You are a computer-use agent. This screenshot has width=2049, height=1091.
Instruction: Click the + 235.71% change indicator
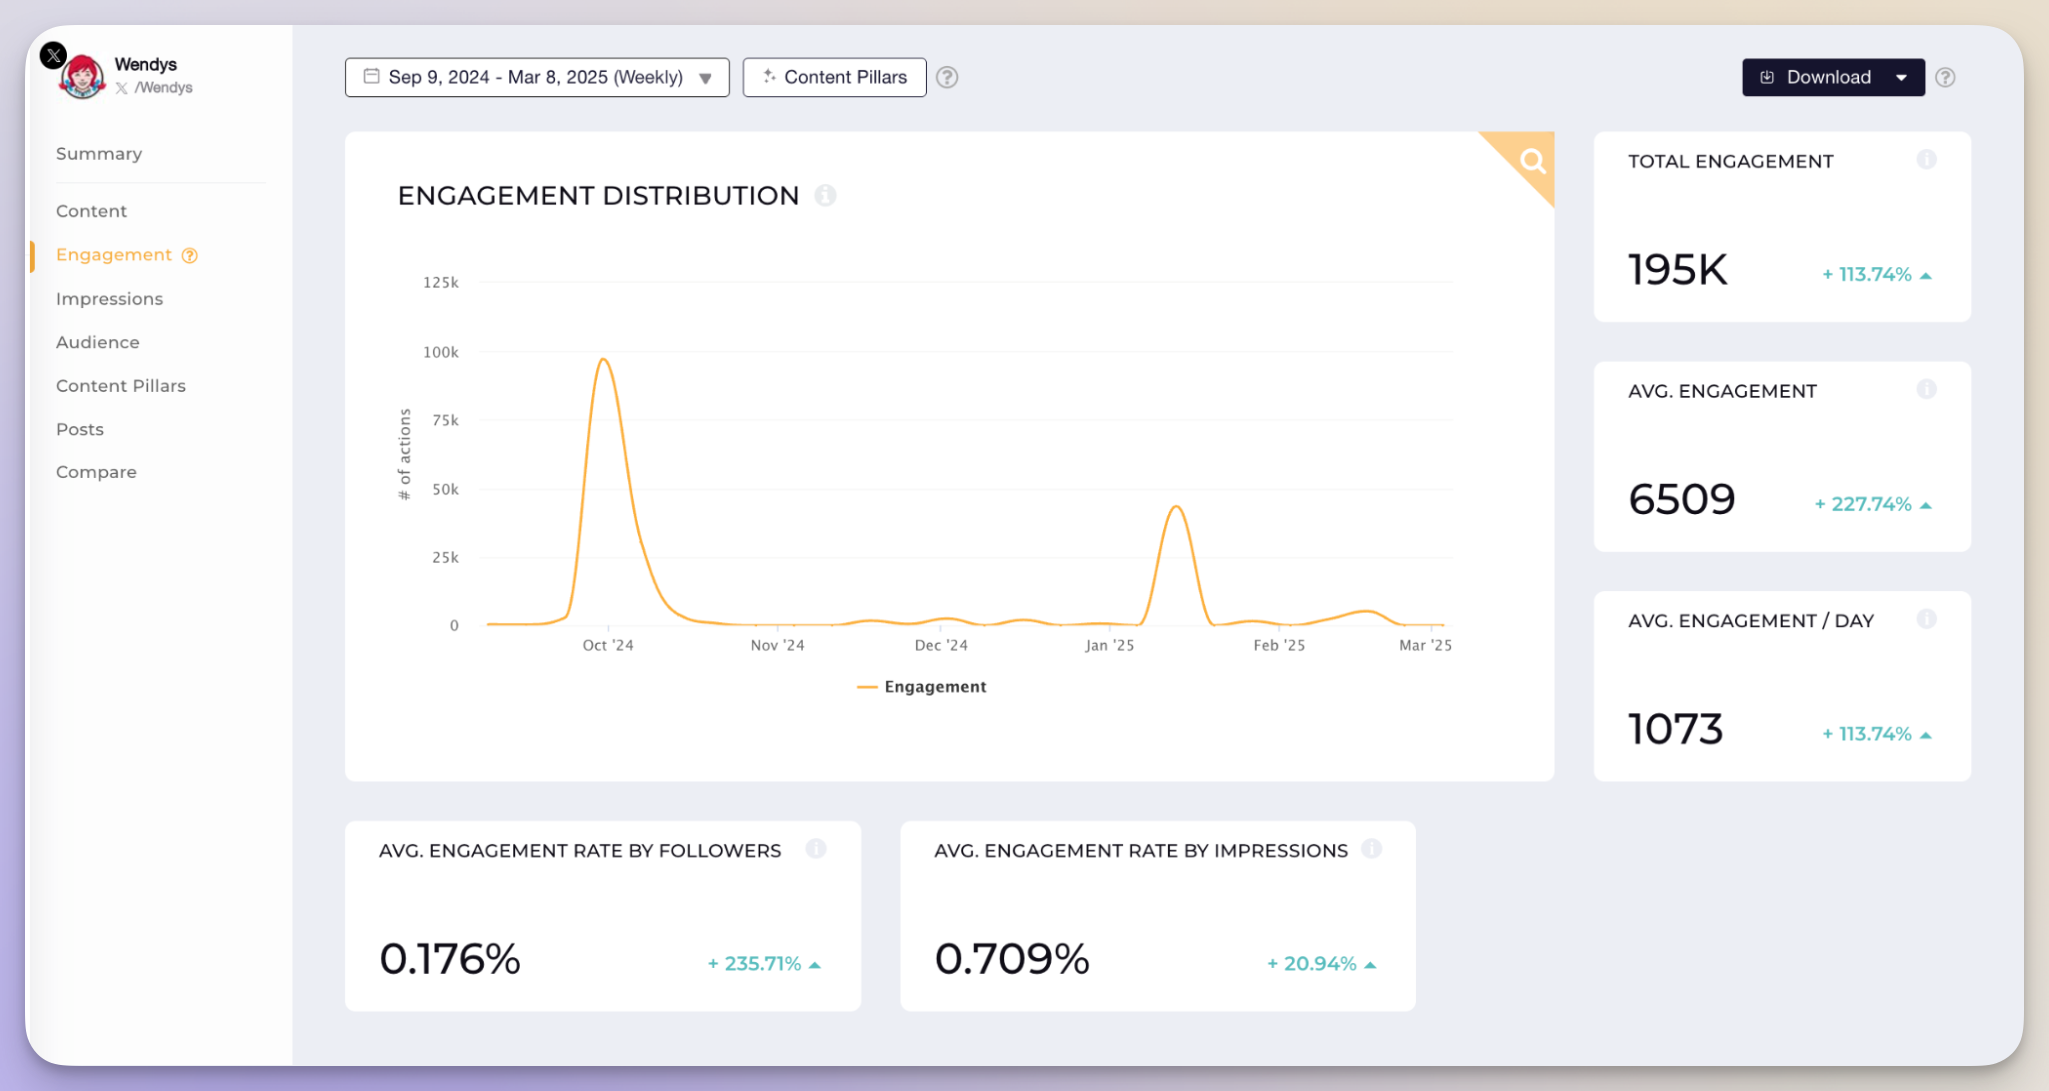coord(764,964)
